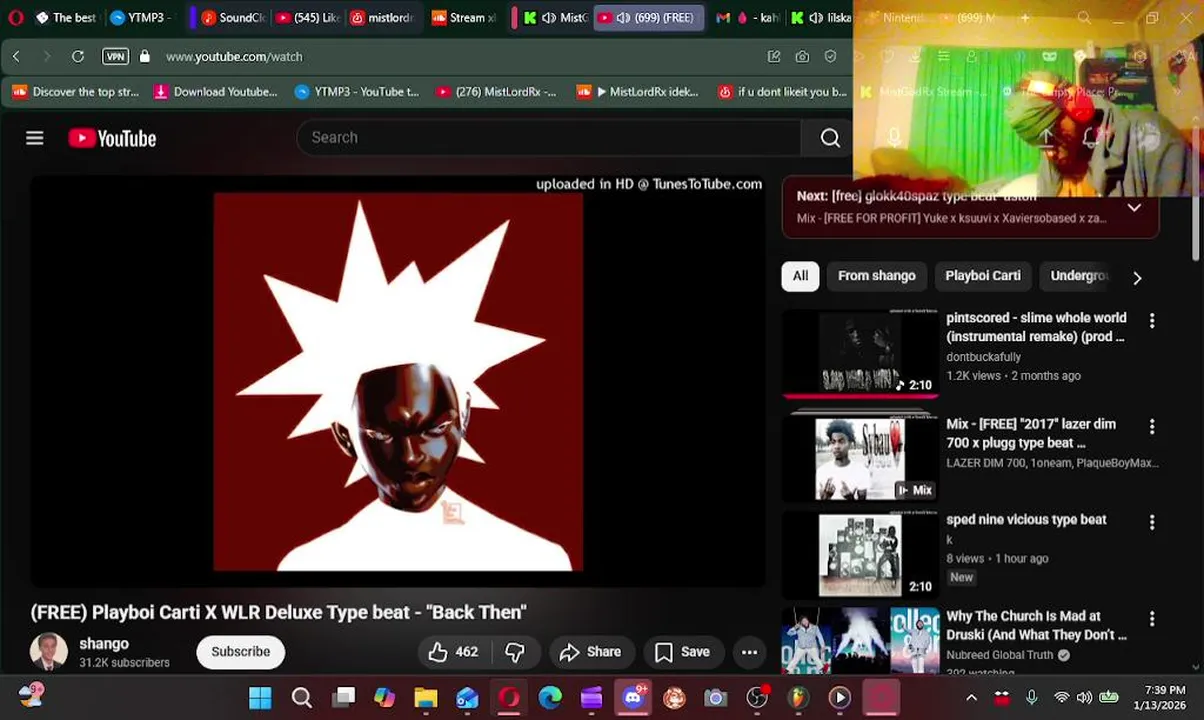Open Discord from the taskbar
1204x720 pixels.
pyautogui.click(x=633, y=697)
